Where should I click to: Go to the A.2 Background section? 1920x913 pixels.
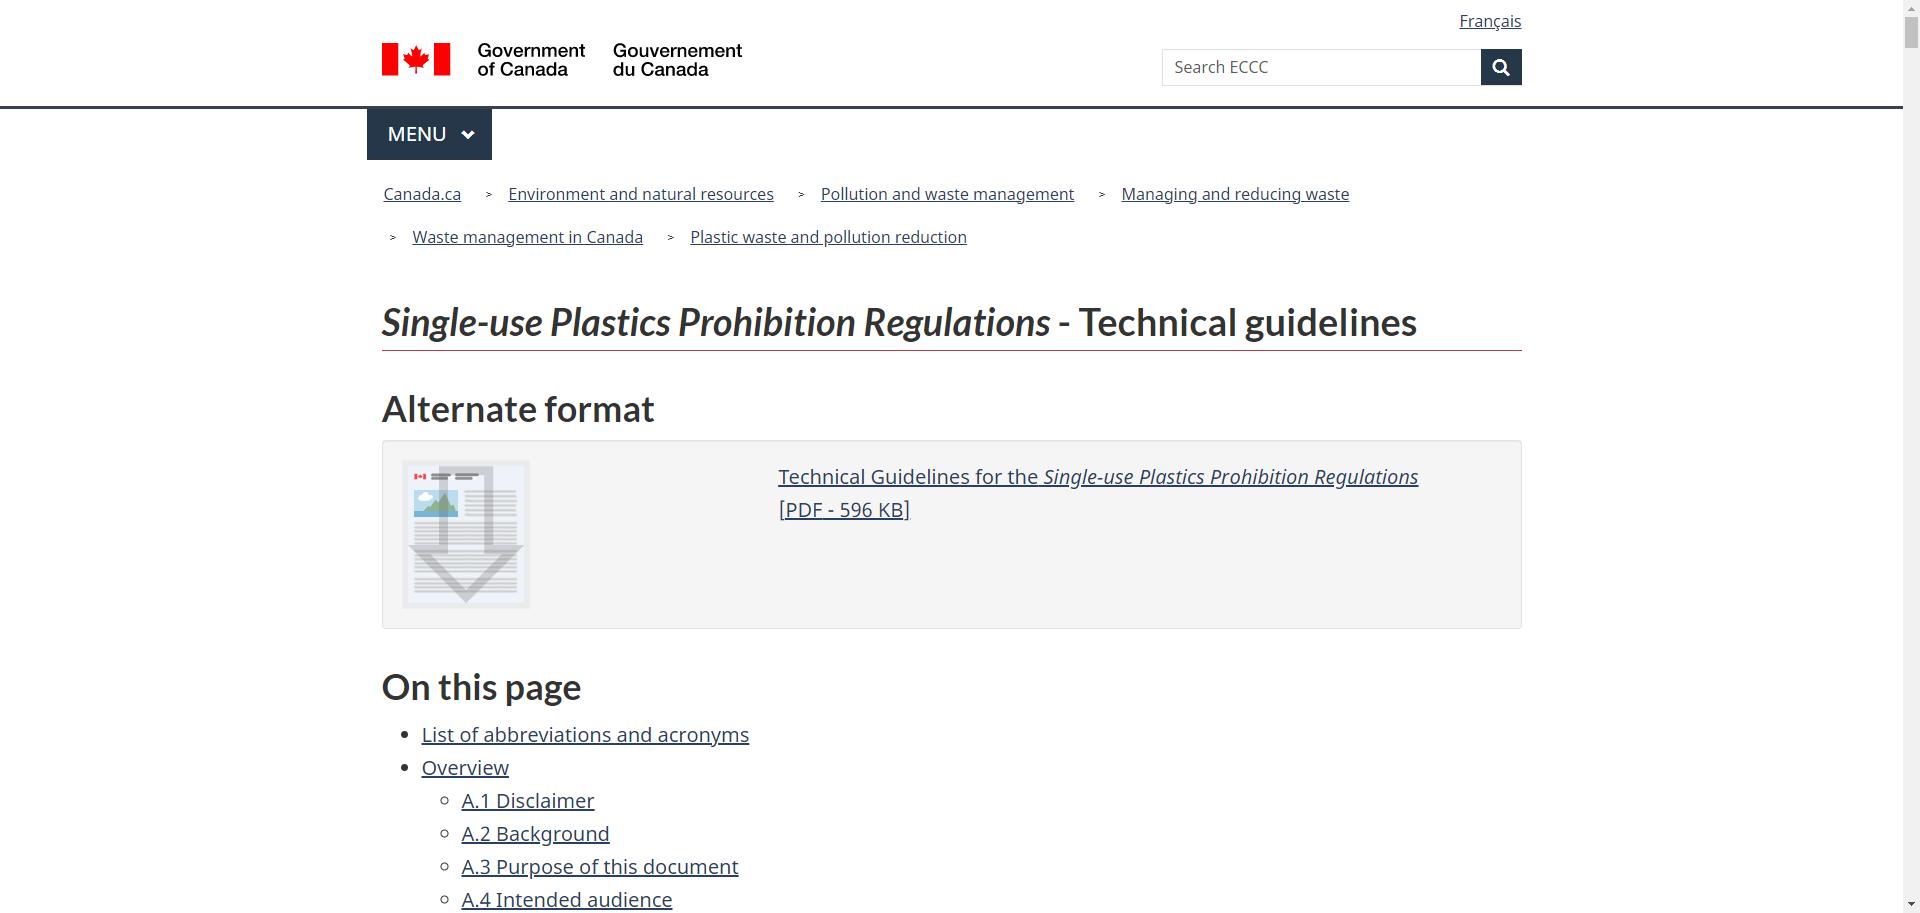(535, 834)
